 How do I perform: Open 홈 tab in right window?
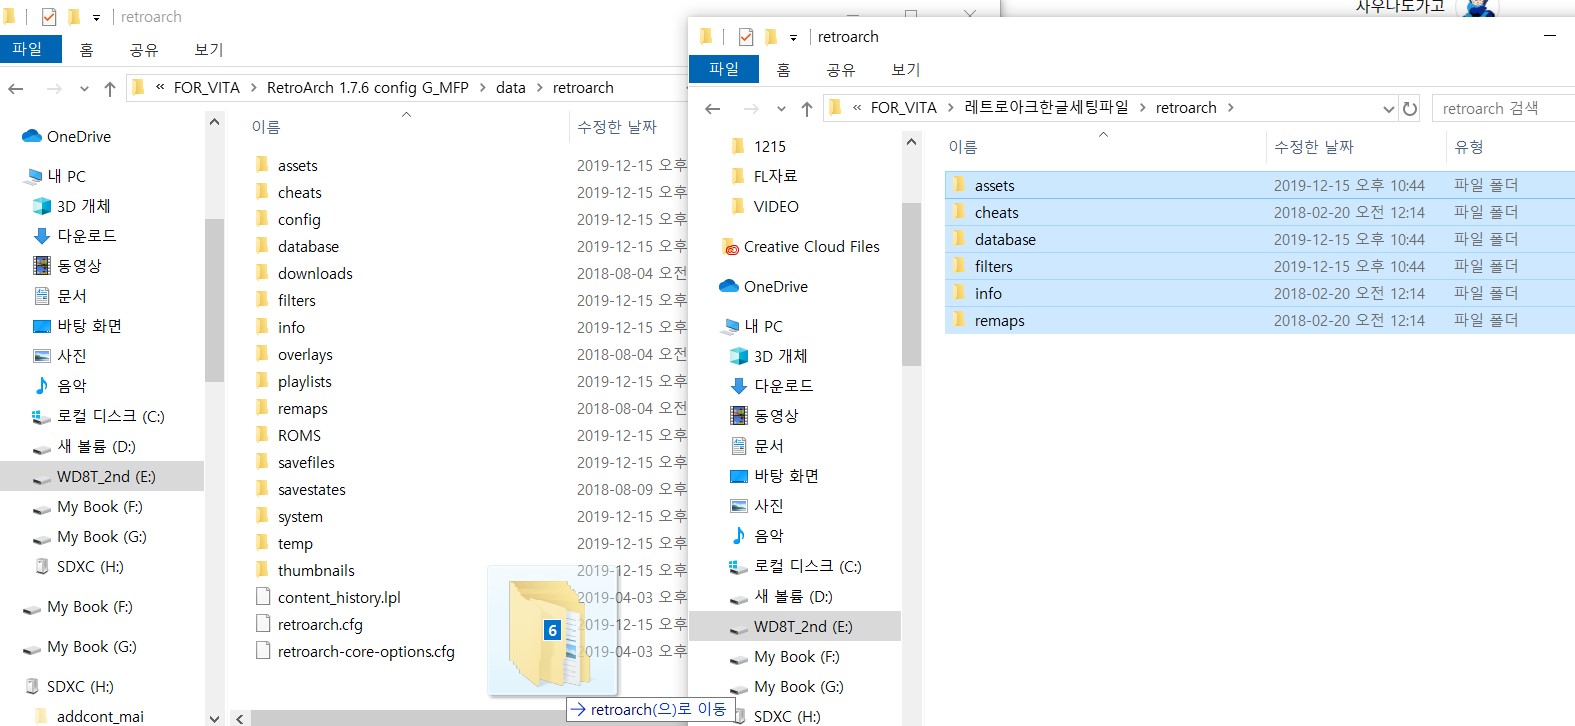coord(783,69)
